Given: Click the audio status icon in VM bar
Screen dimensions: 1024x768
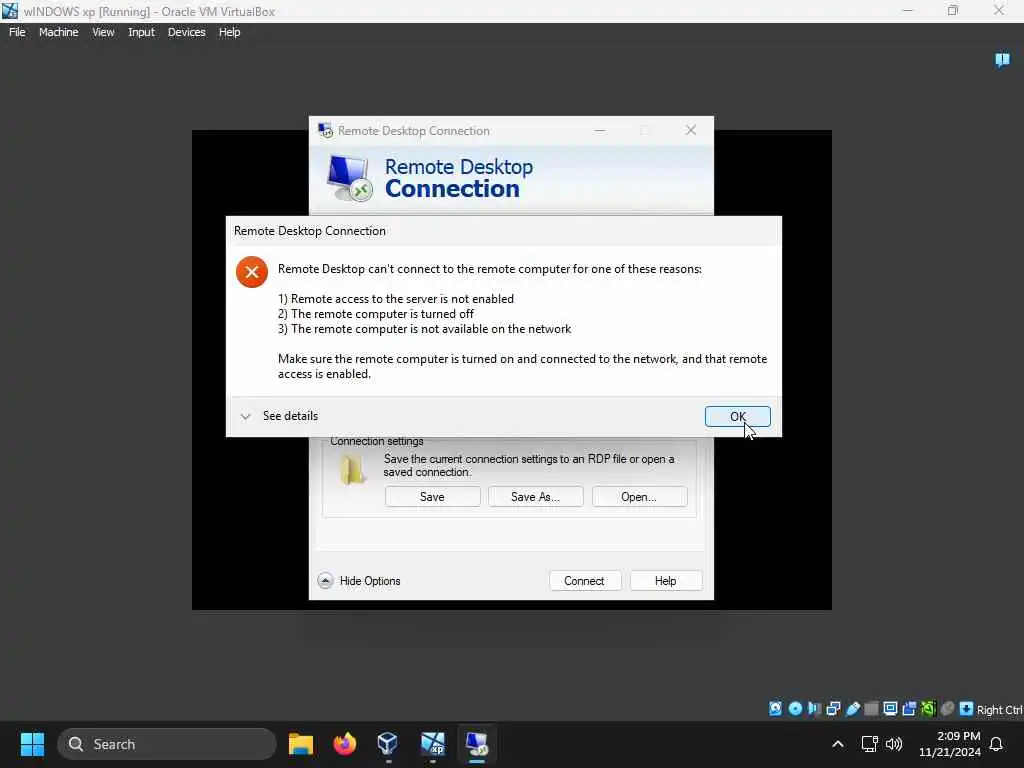Looking at the screenshot, I should coord(814,709).
